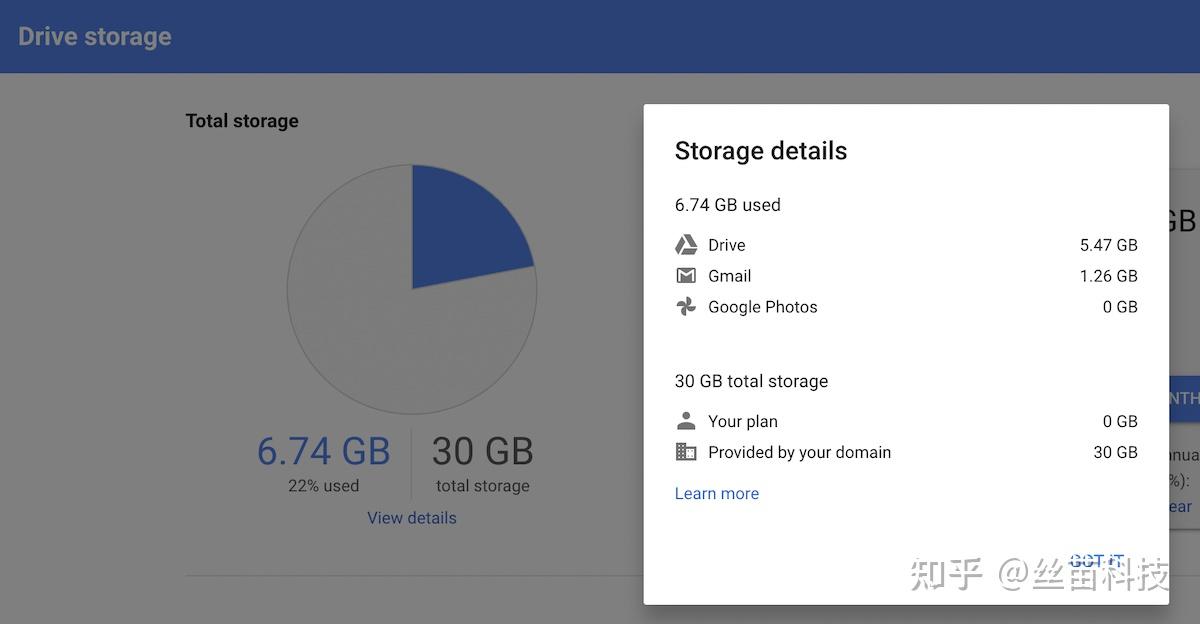Click the Storage details dialog title
This screenshot has height=624, width=1200.
[x=761, y=150]
